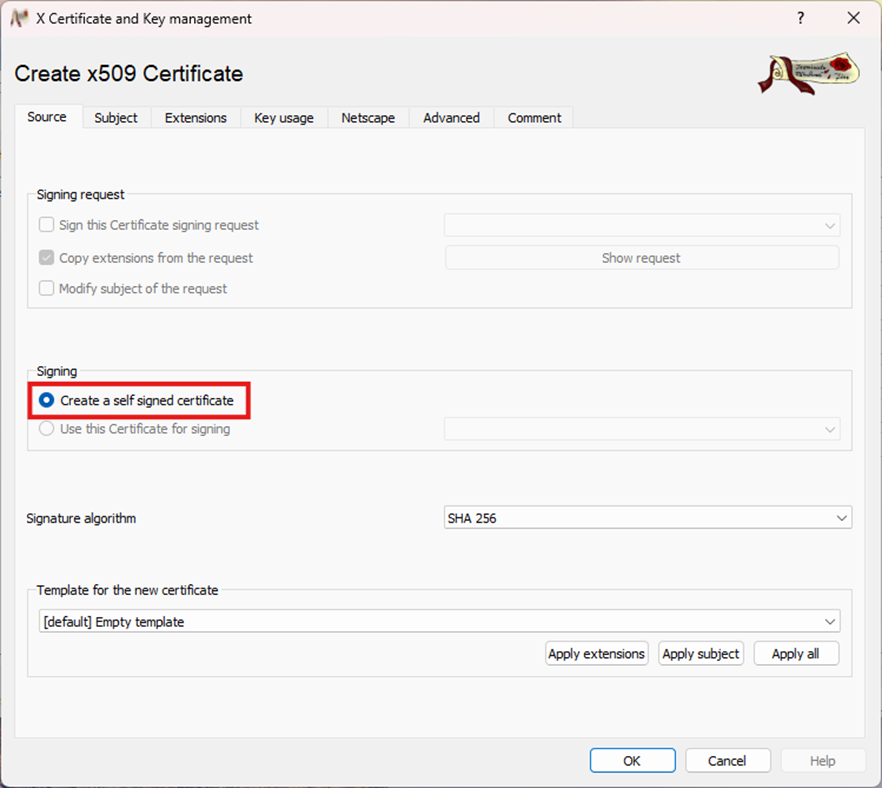
Task: Close the certificate dialog window
Action: 853,18
